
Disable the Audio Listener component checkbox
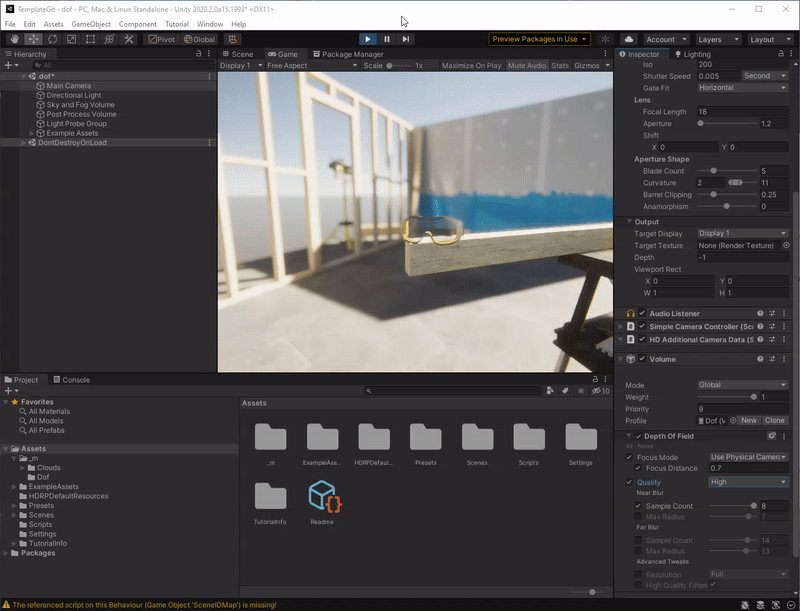[642, 313]
